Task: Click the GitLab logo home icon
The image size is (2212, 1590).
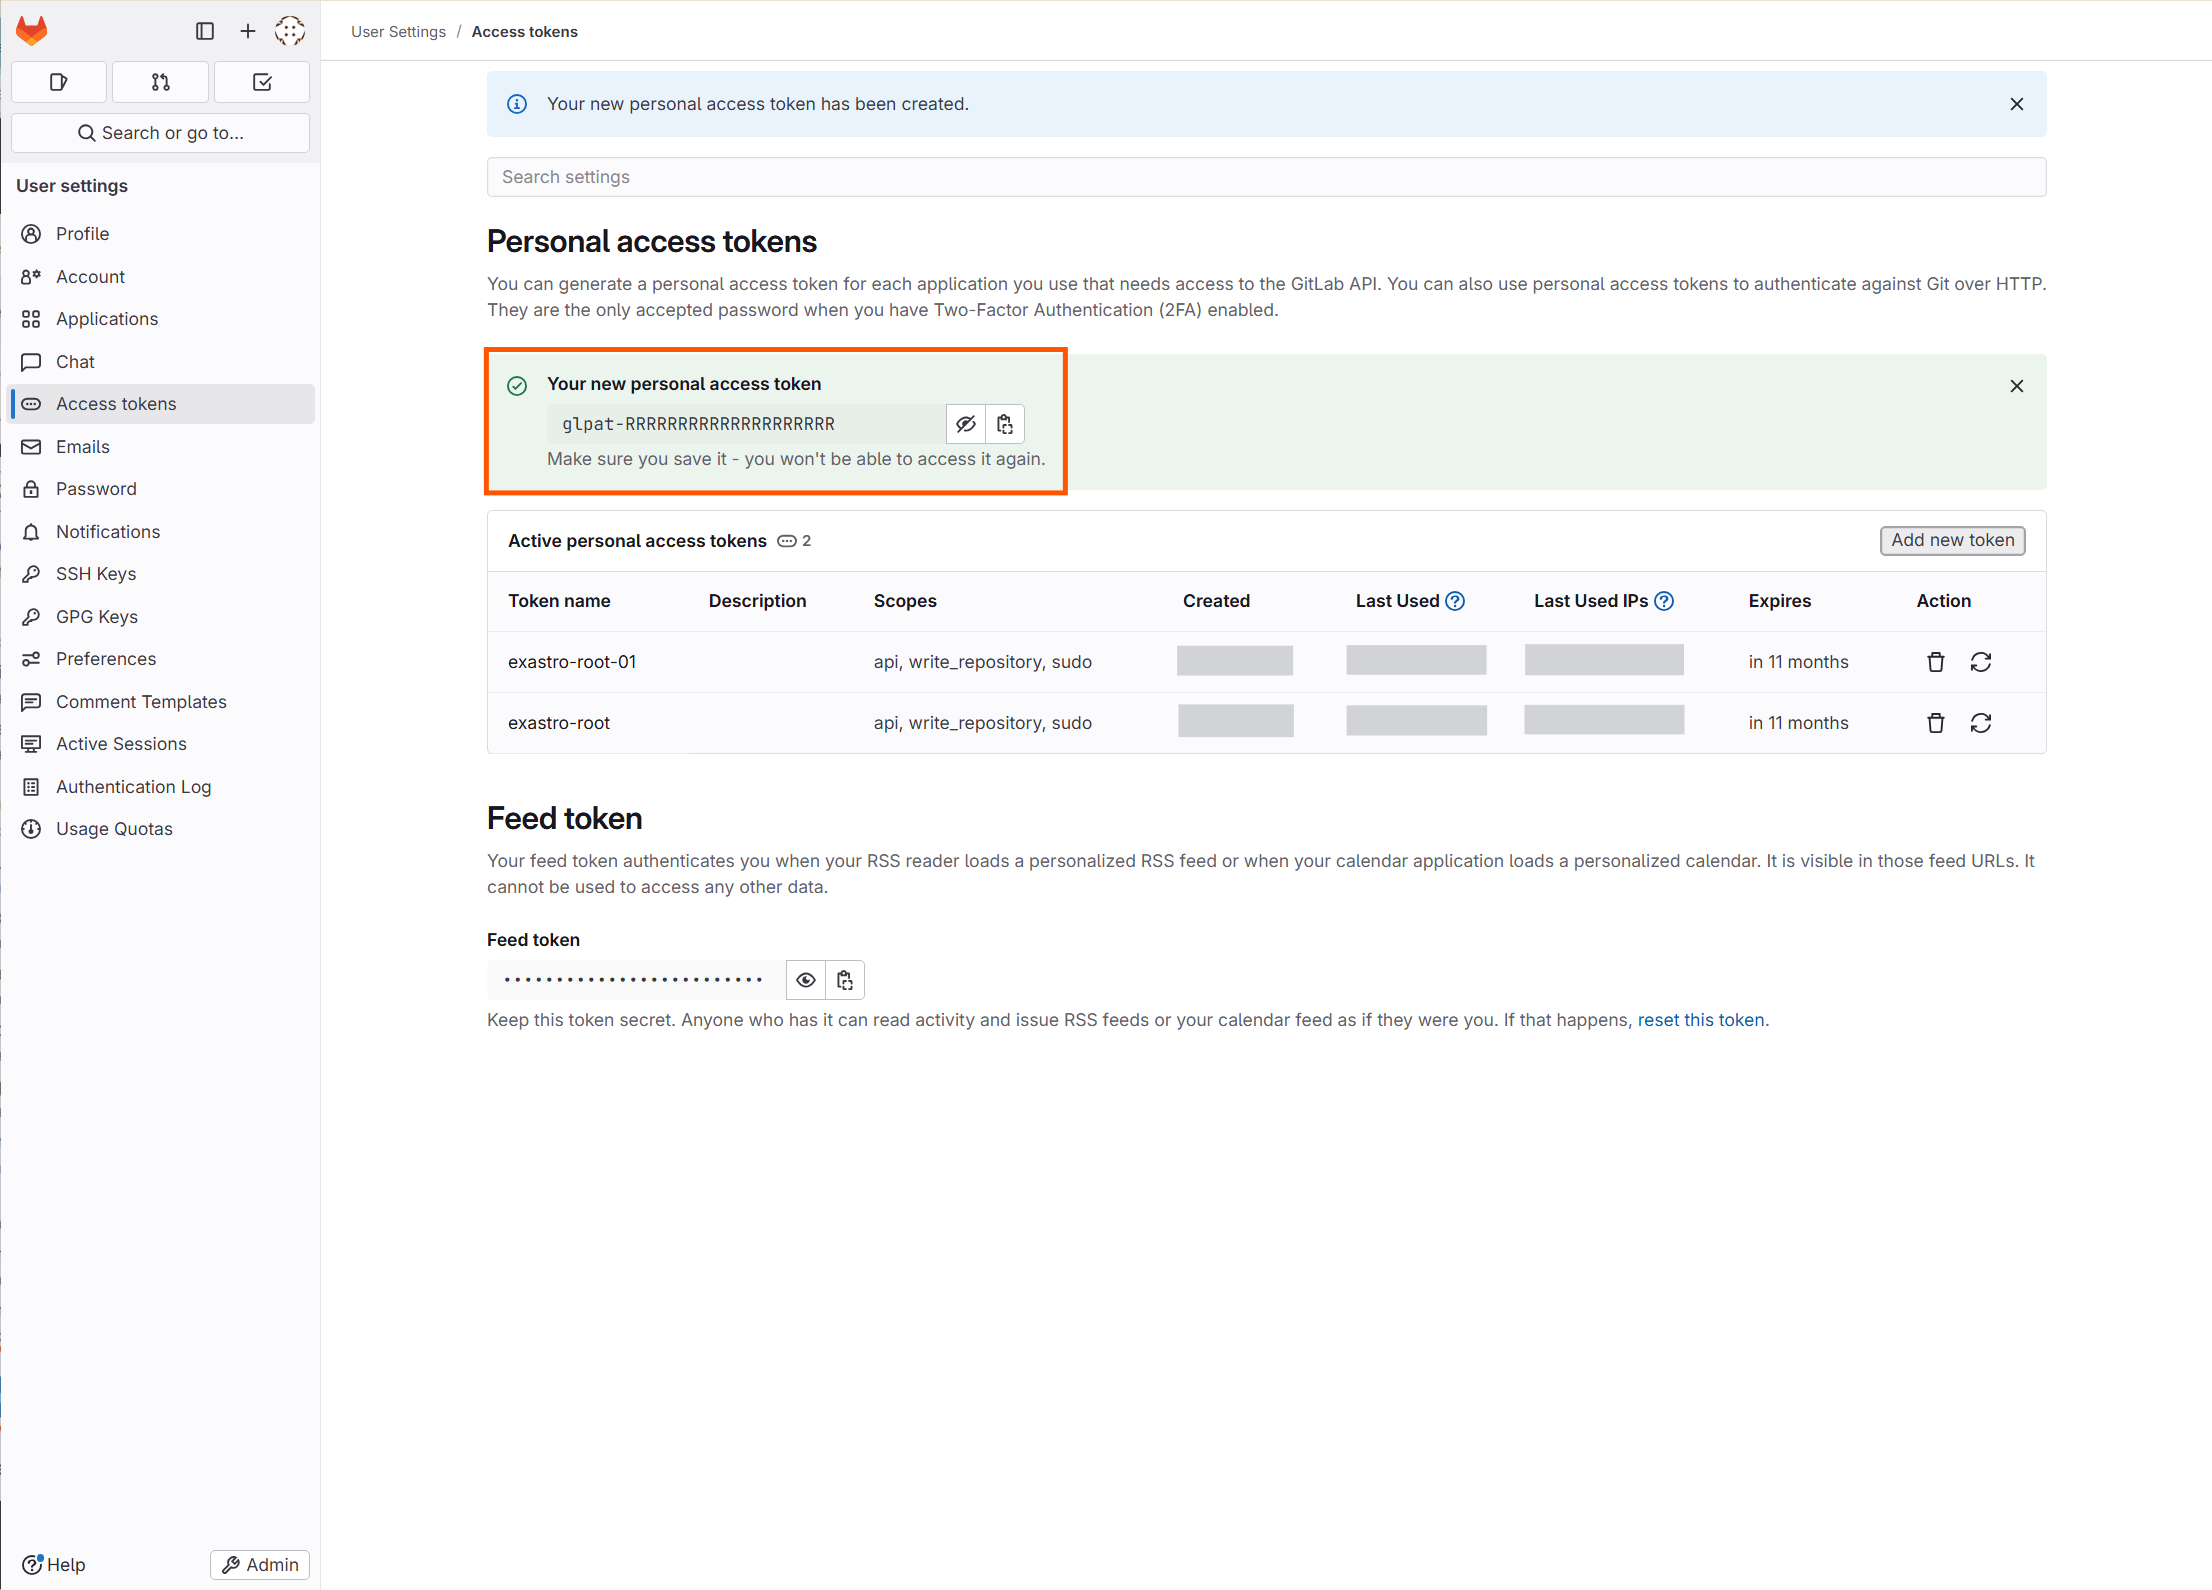Action: click(32, 31)
